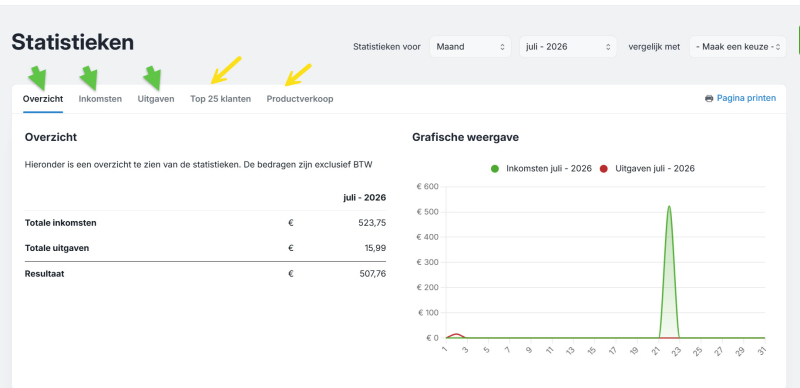Viewport: 800px width, 388px height.
Task: Toggle the green Inkomsten juli - 2026 legend dot
Action: pyautogui.click(x=496, y=168)
